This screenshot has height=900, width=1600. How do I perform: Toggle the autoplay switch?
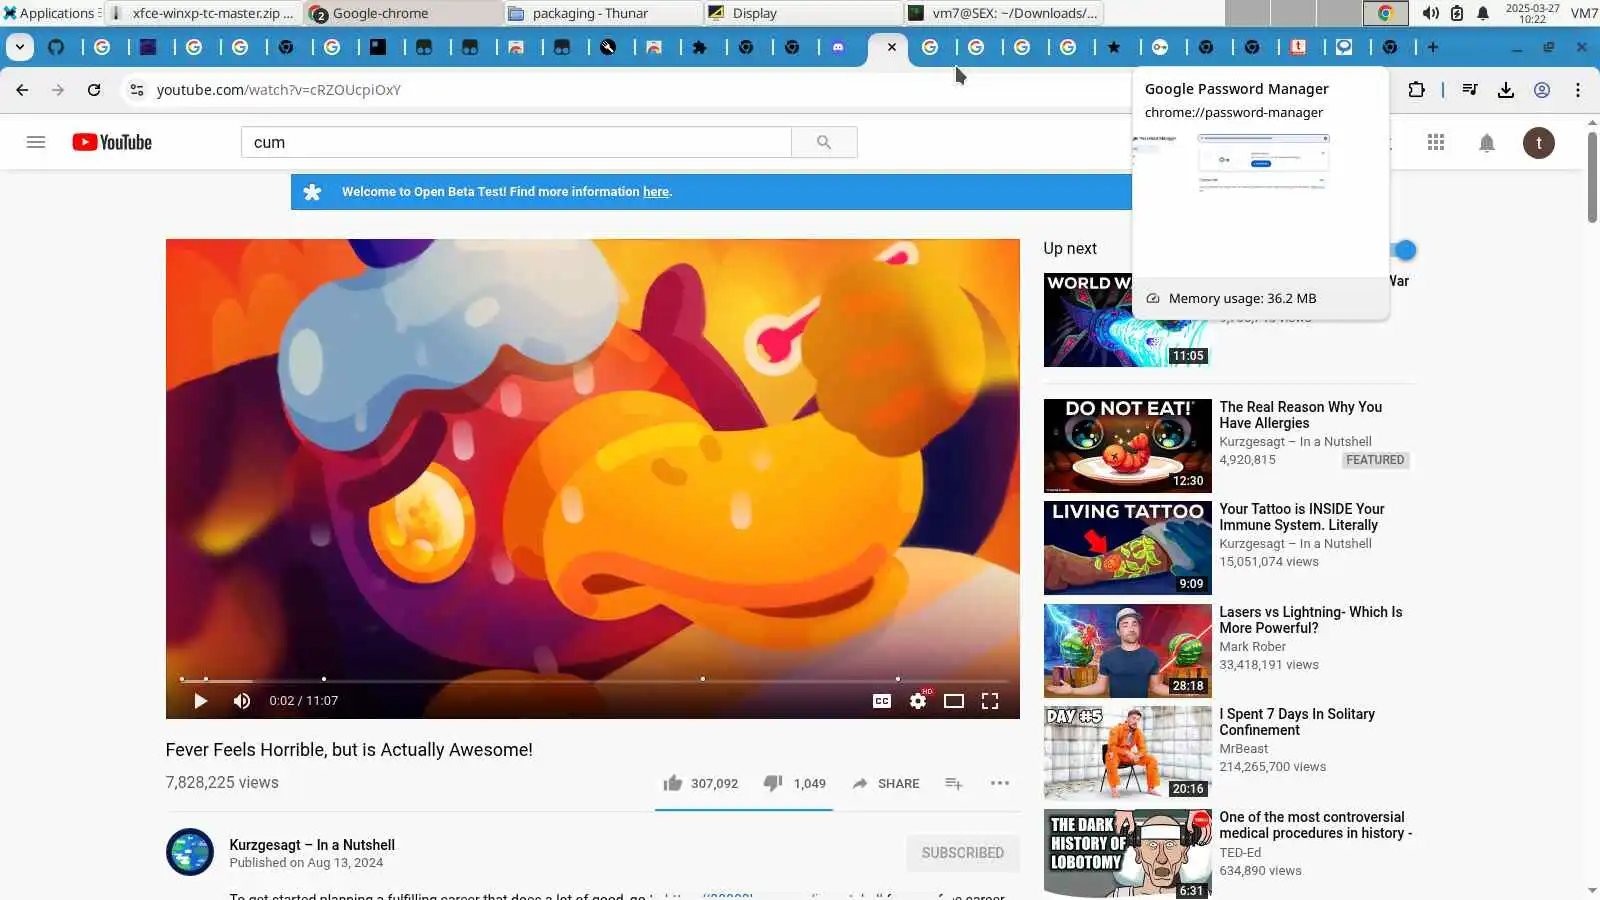point(1402,250)
